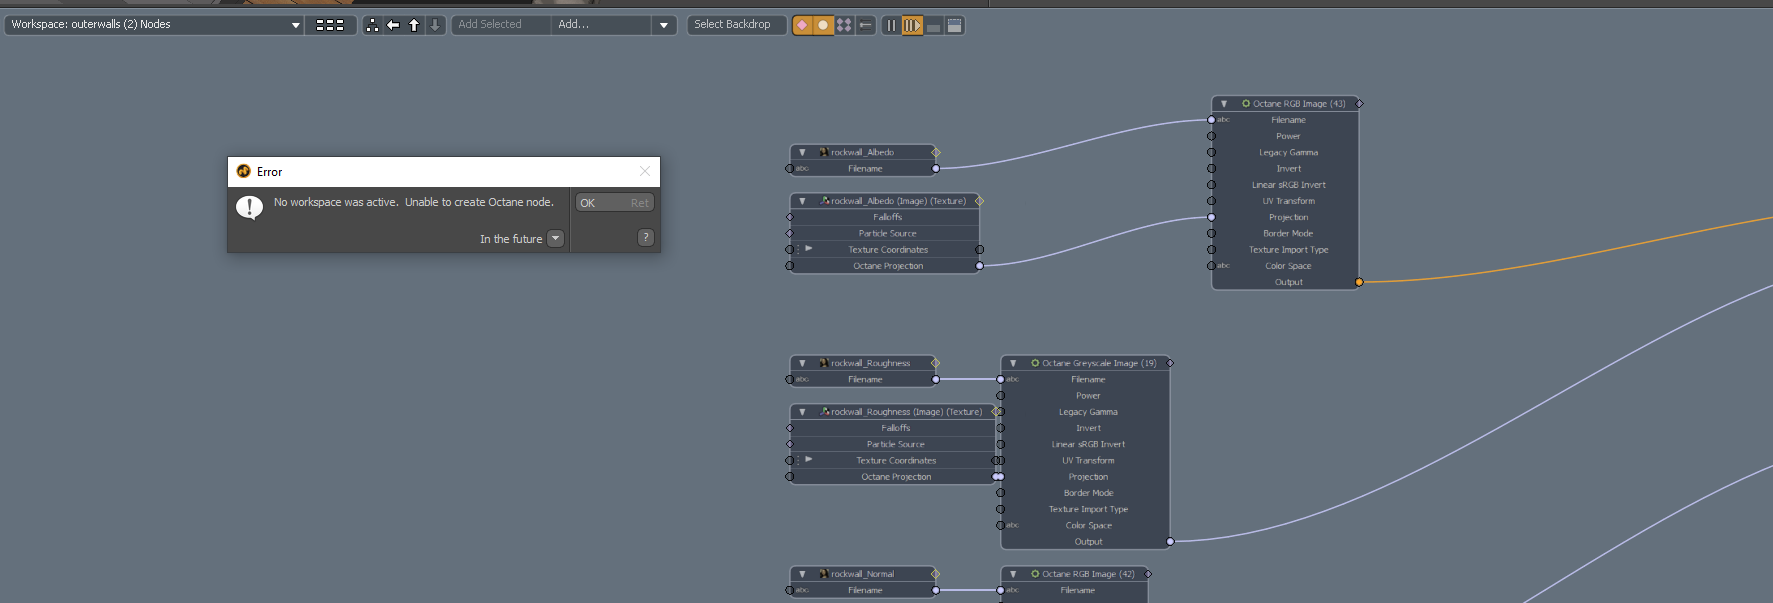This screenshot has width=1773, height=603.
Task: Click diamond on Octane RGB Image (42) header
Action: pos(1148,574)
